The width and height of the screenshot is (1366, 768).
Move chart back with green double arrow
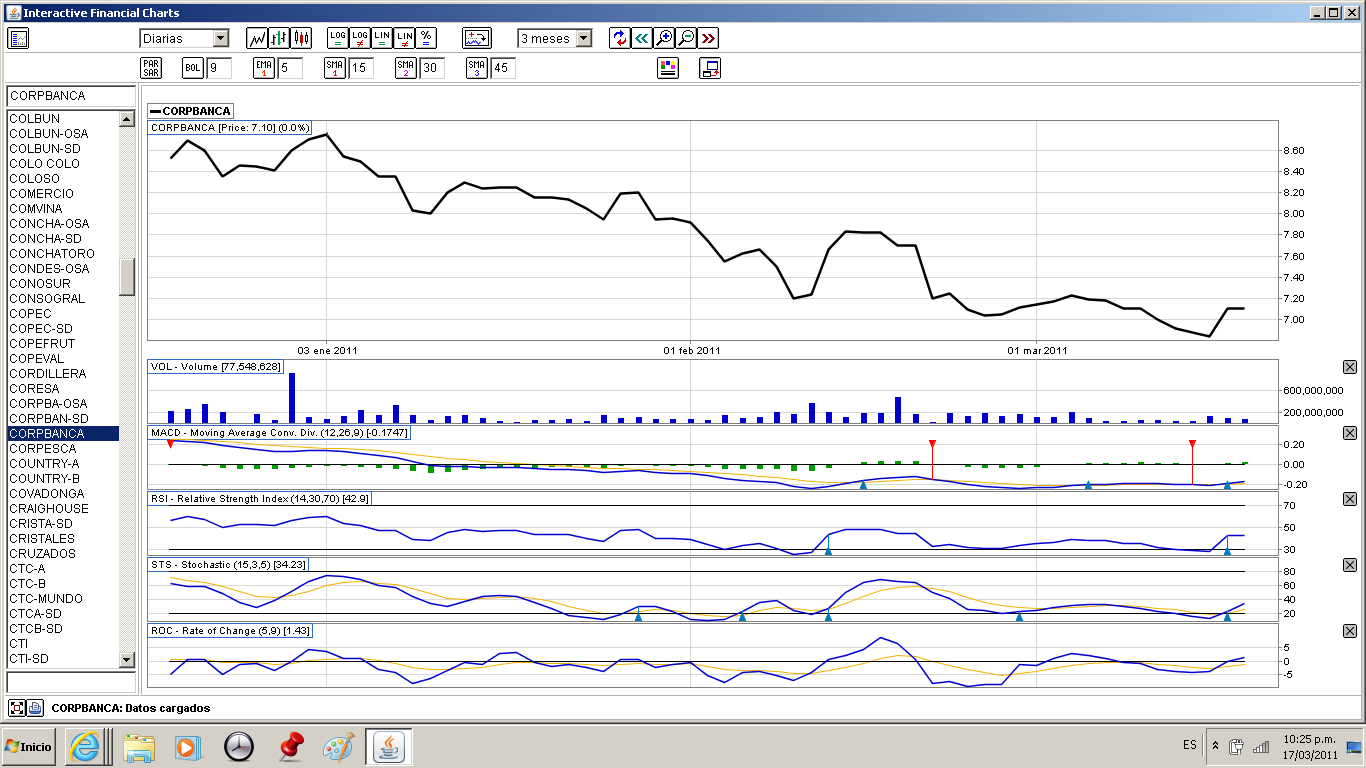tap(642, 38)
